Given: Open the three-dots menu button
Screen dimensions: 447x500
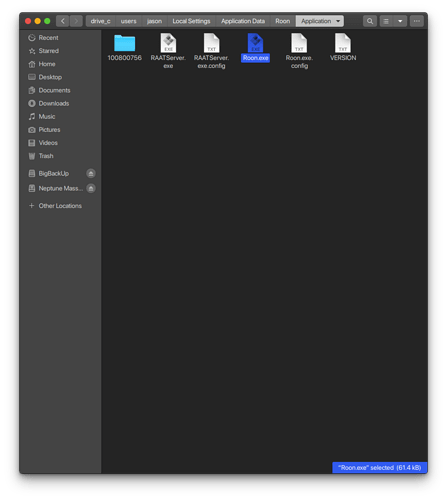Looking at the screenshot, I should tap(417, 21).
